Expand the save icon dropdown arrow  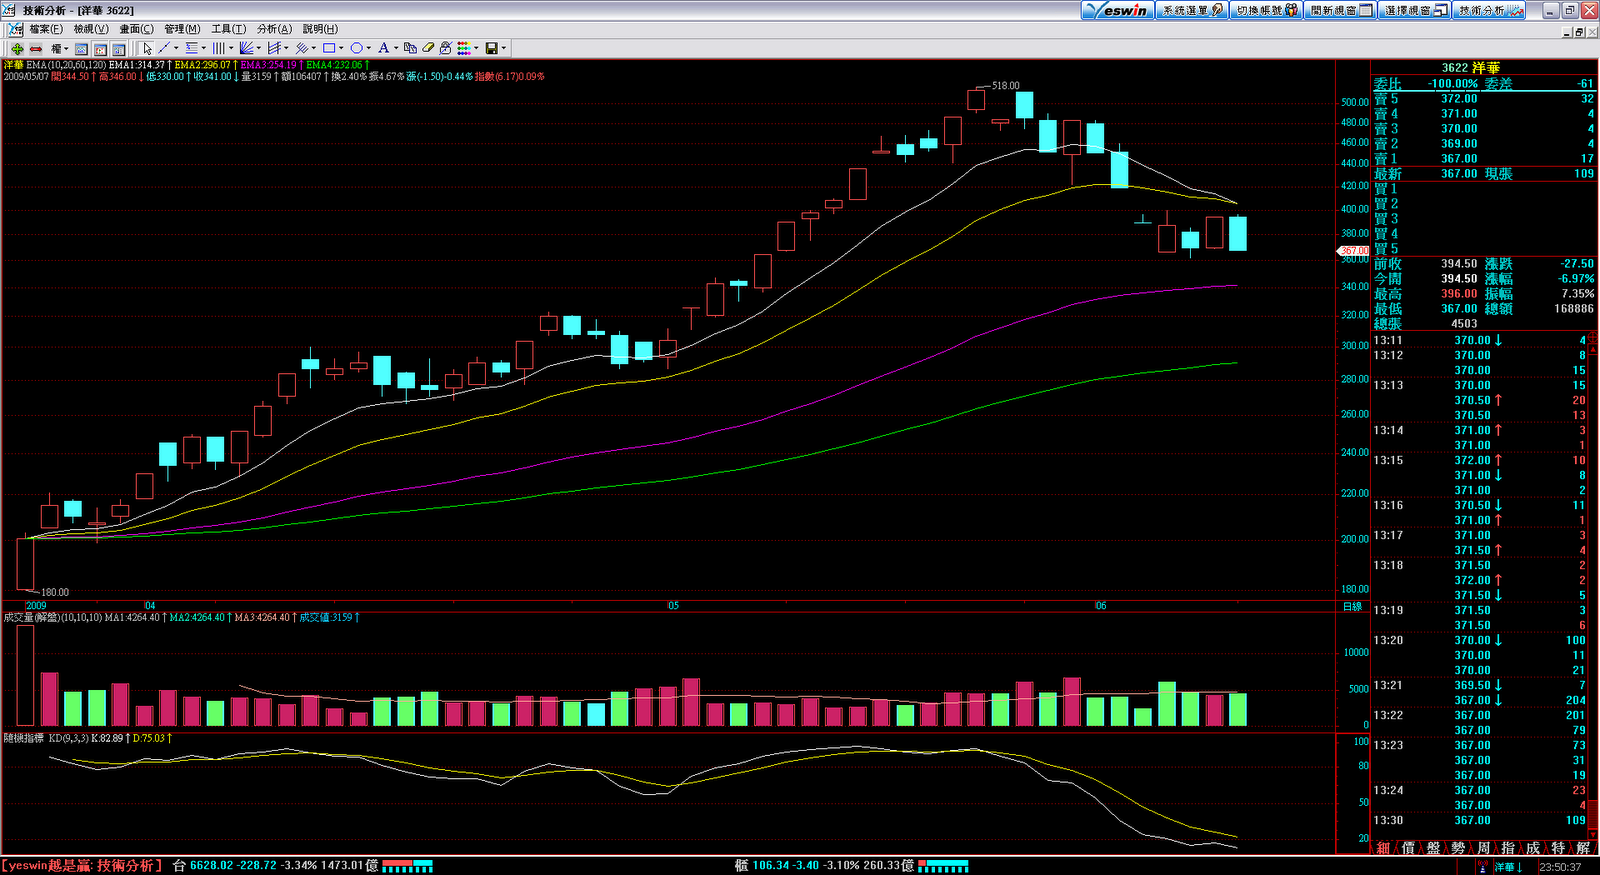click(503, 48)
